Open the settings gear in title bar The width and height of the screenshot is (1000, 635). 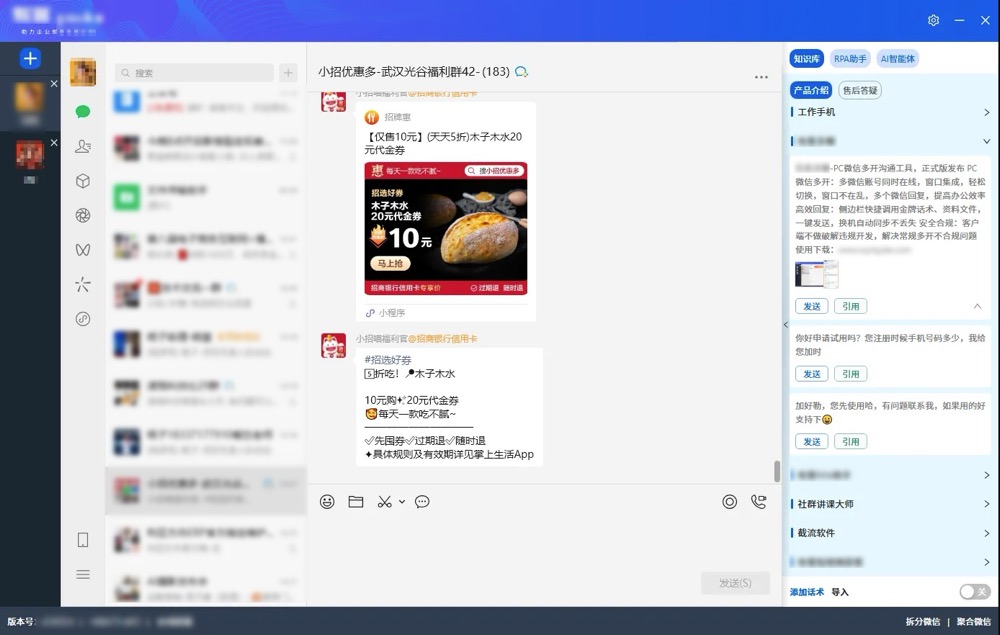click(934, 20)
